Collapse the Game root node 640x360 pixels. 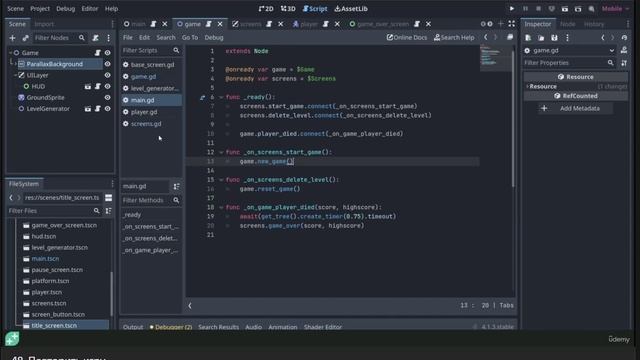click(x=11, y=53)
